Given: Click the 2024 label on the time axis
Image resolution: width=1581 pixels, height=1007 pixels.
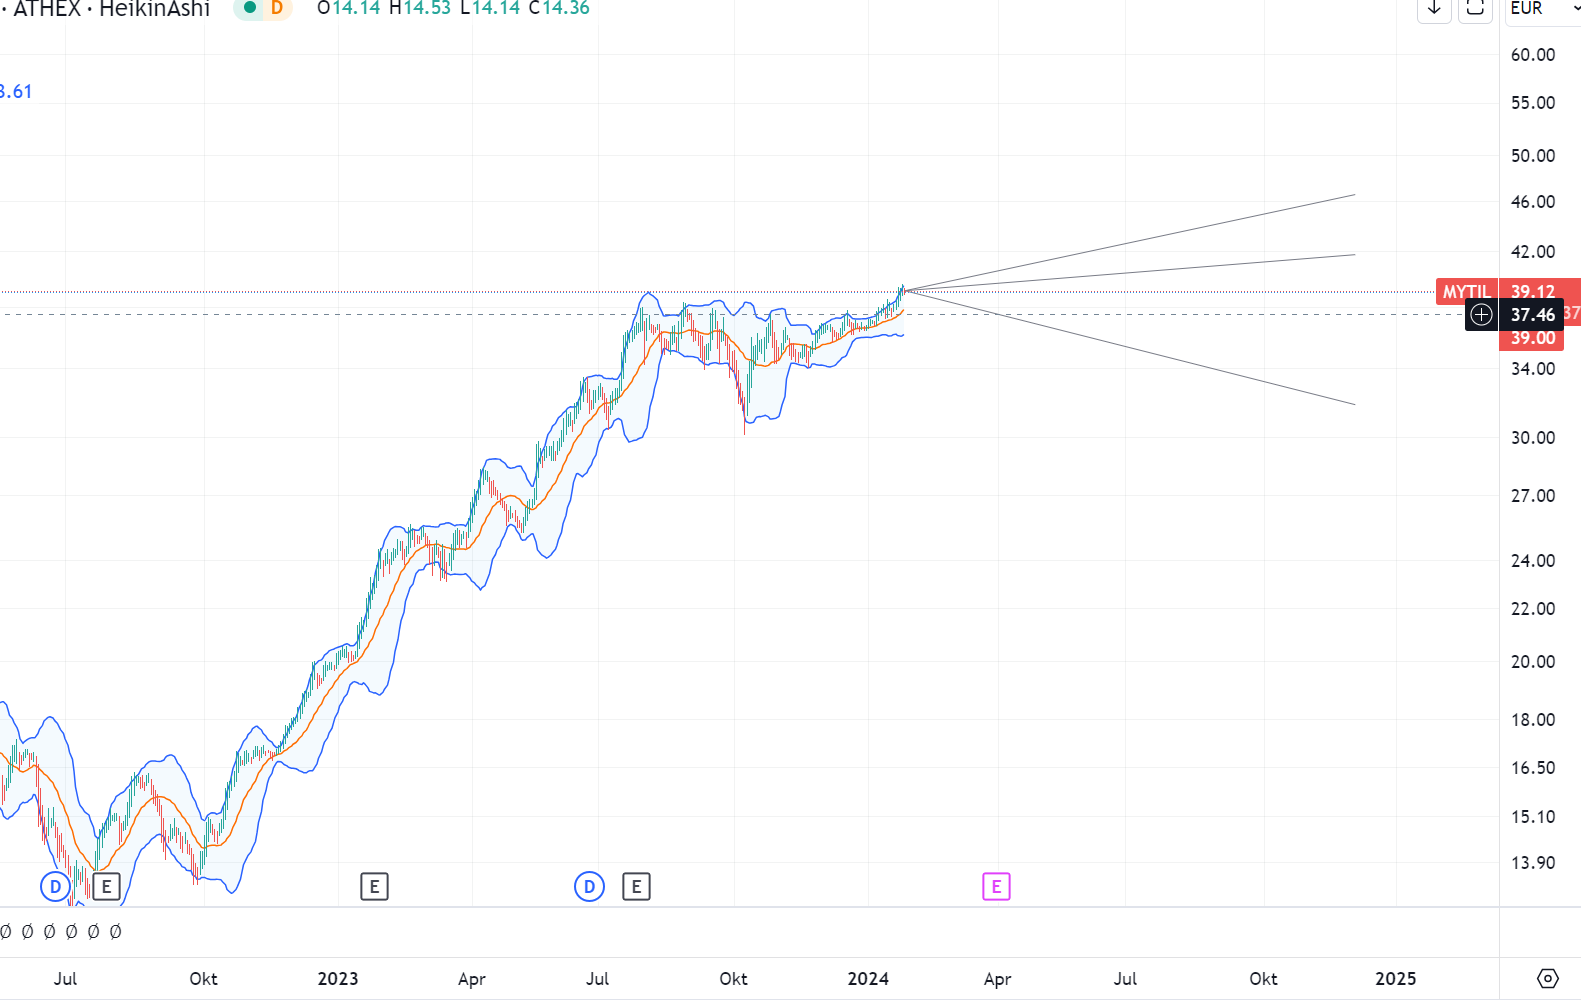Looking at the screenshot, I should pyautogui.click(x=868, y=979).
